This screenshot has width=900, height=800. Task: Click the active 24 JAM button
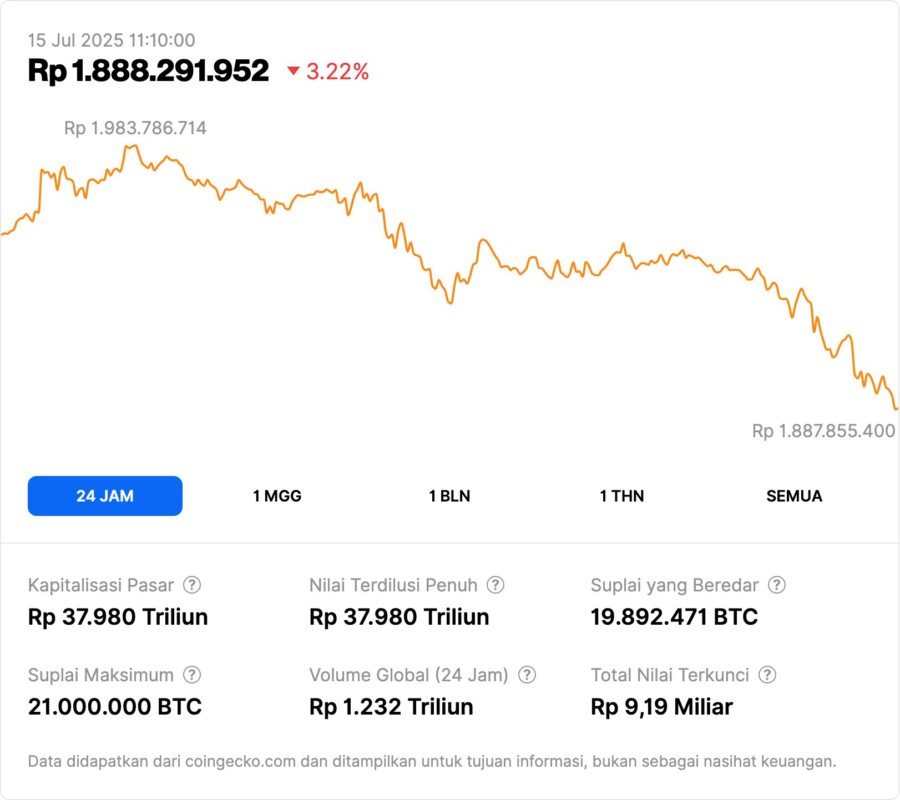105,495
